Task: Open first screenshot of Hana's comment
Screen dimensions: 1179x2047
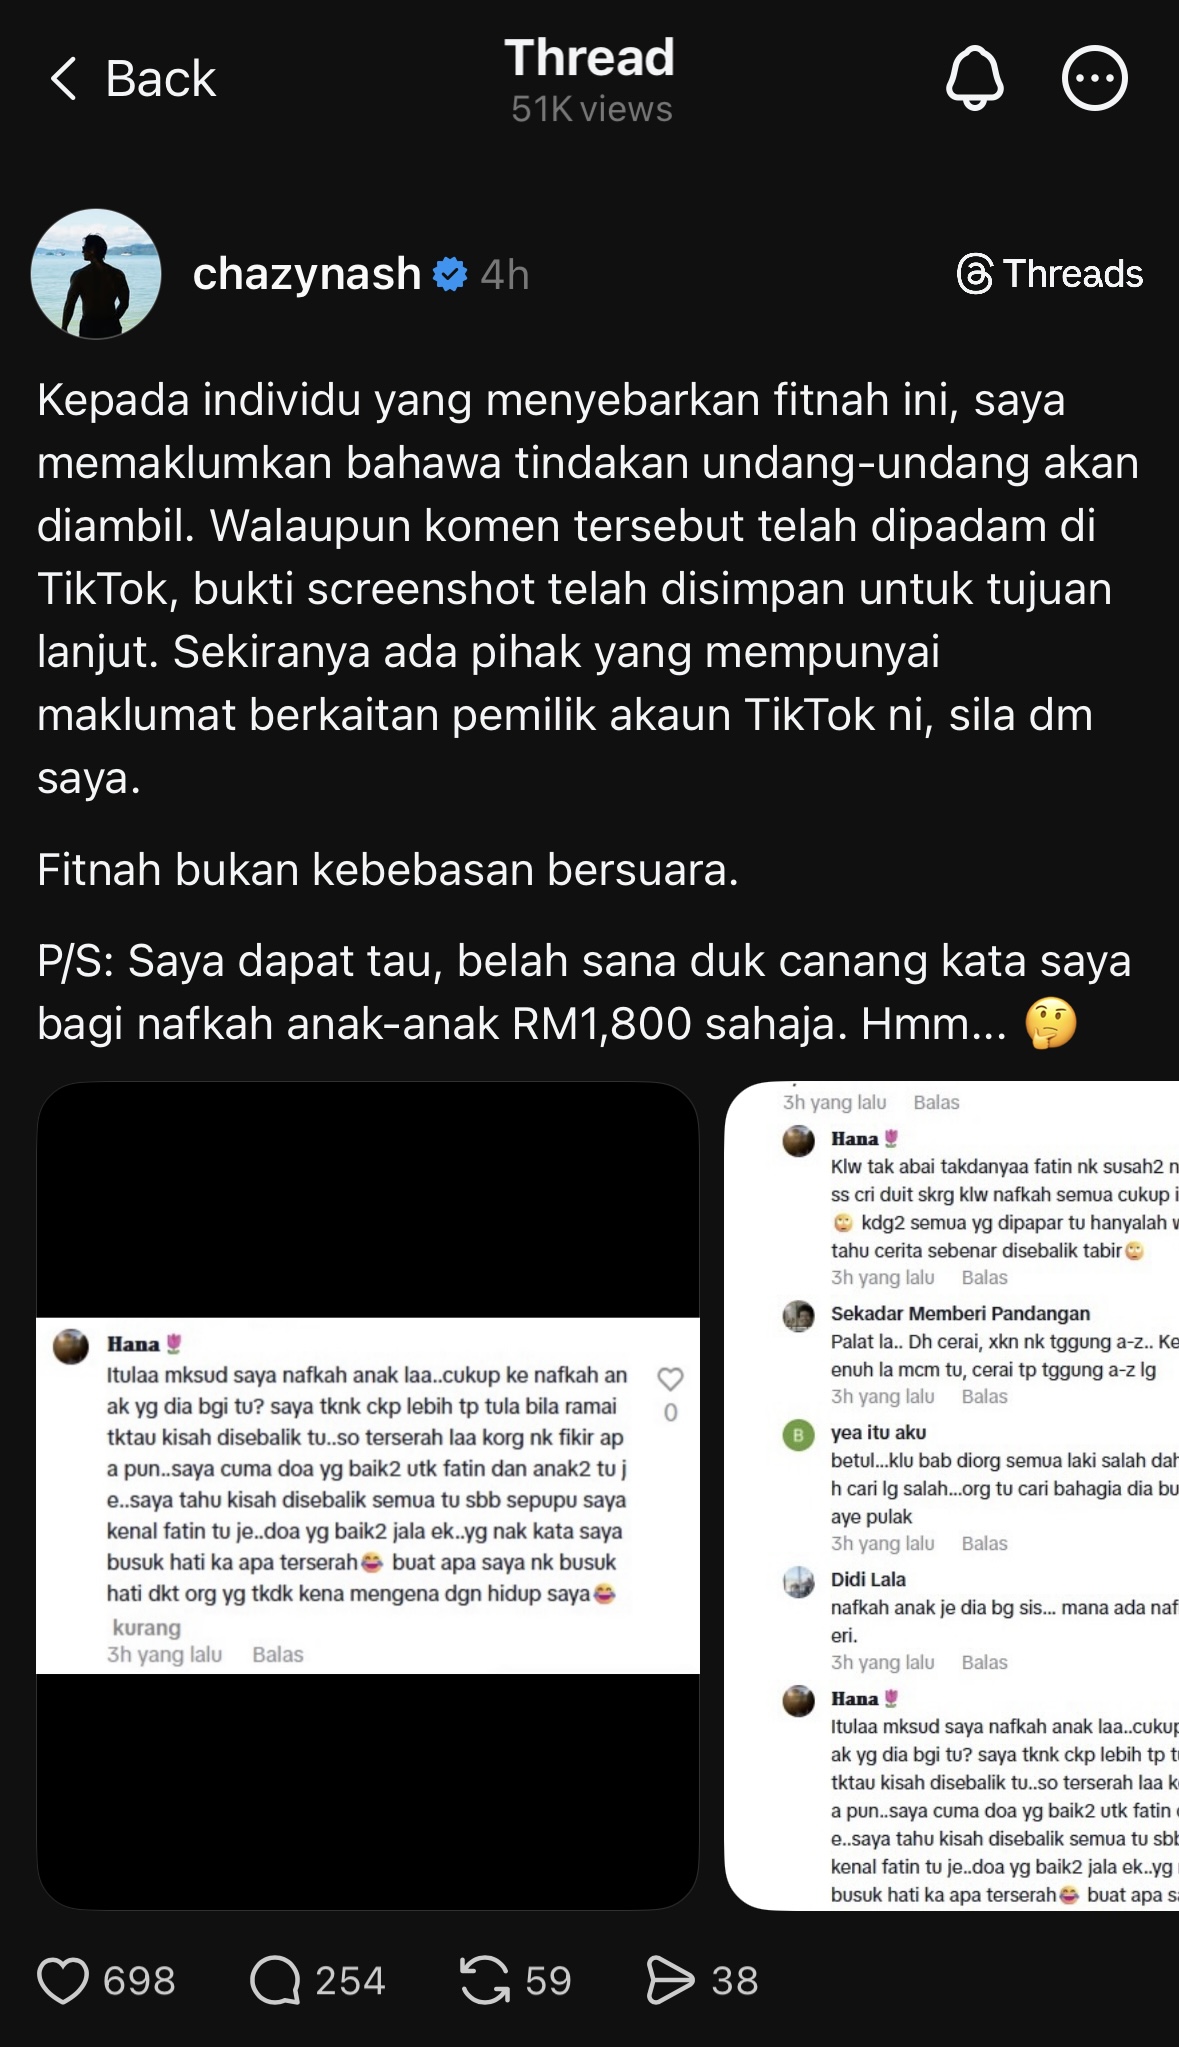Action: coord(368,1495)
